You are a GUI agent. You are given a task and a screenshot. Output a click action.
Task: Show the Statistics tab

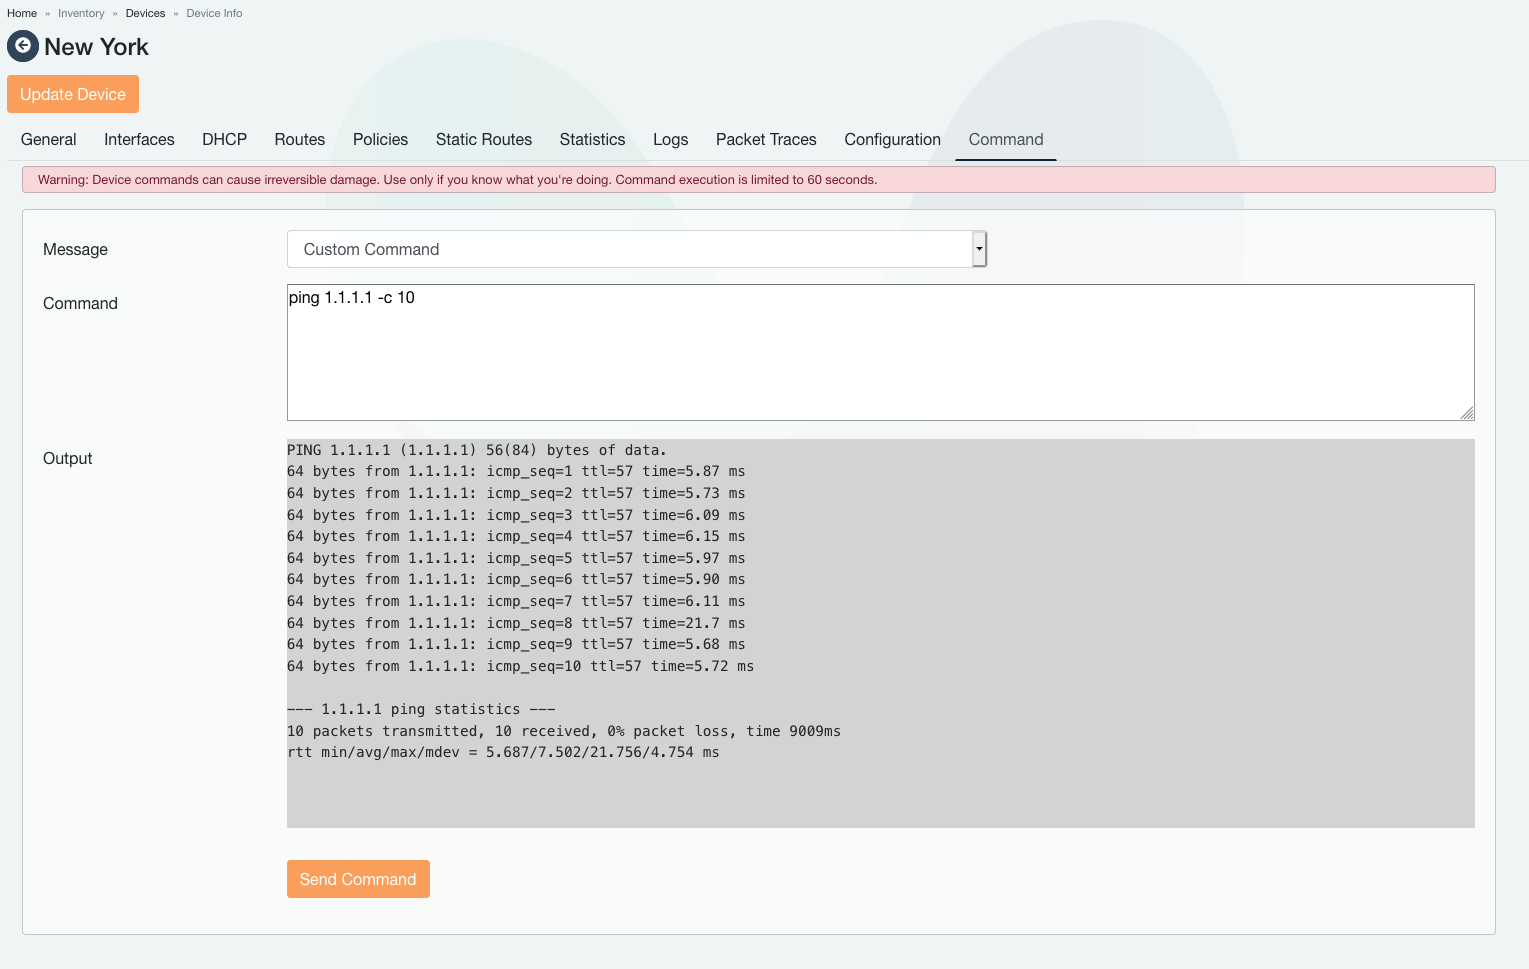coord(592,140)
